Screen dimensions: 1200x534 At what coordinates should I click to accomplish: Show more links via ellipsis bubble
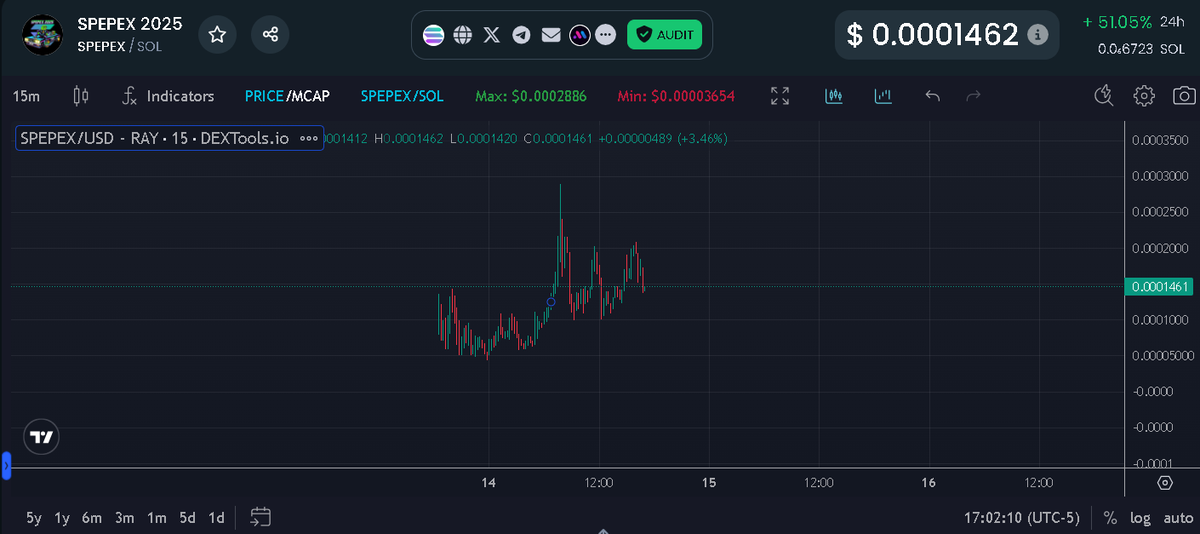tap(605, 35)
